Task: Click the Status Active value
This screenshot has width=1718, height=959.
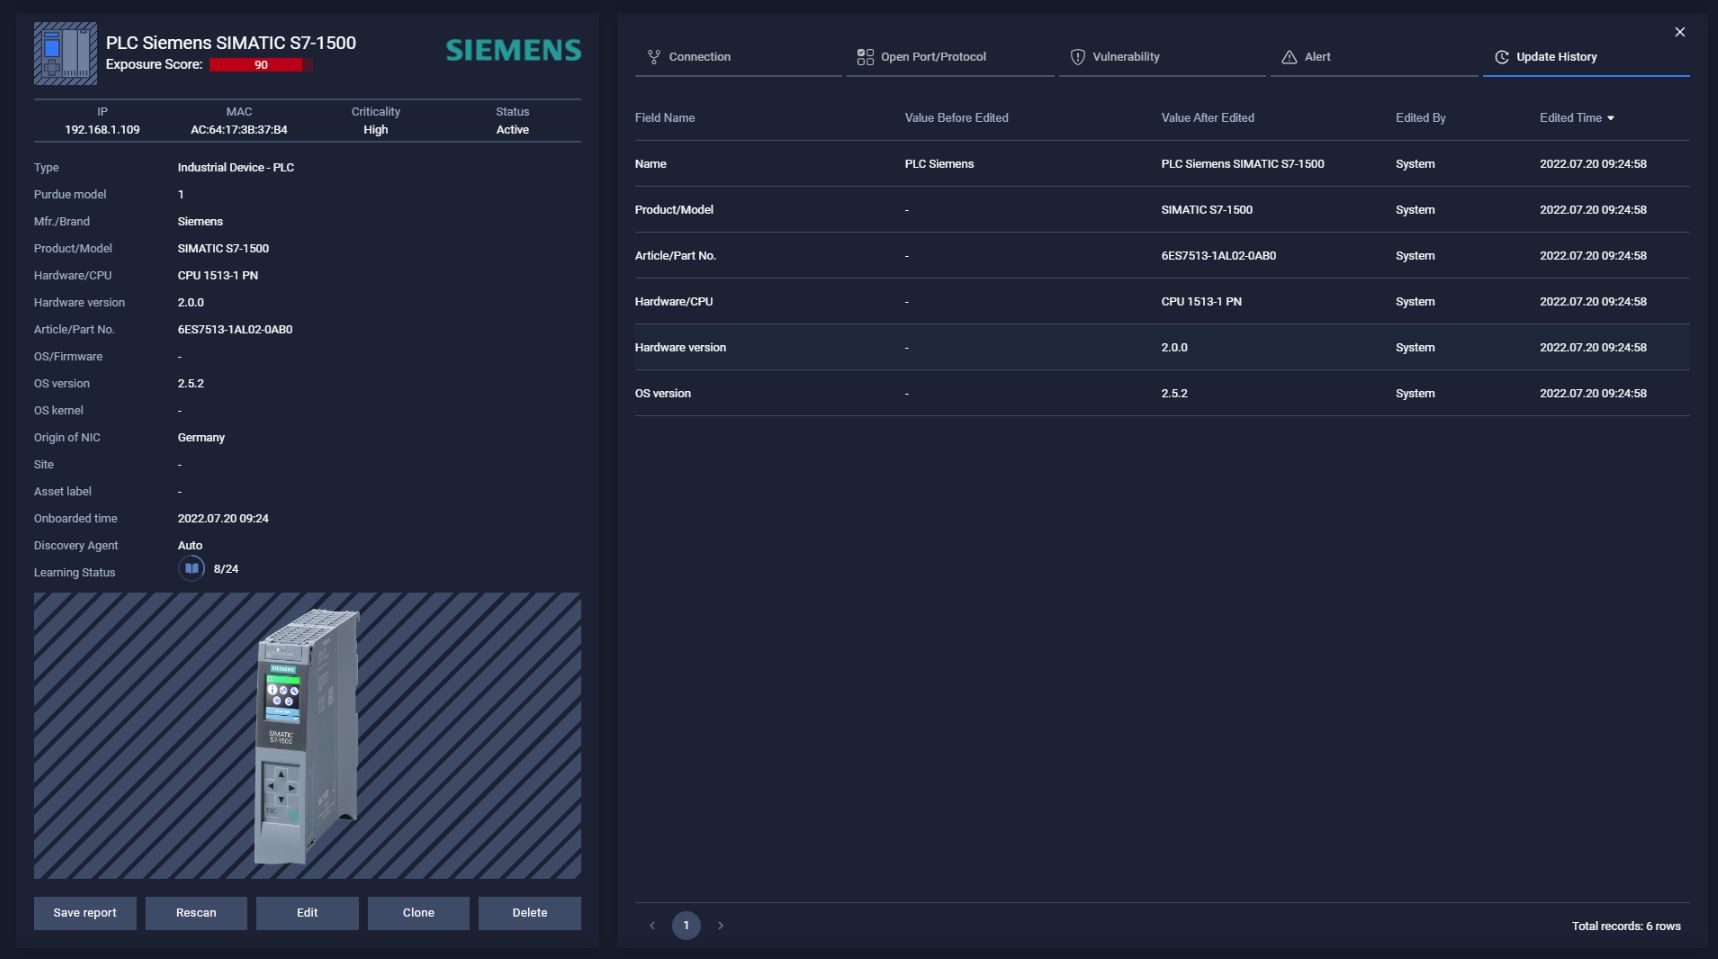Action: coord(513,130)
